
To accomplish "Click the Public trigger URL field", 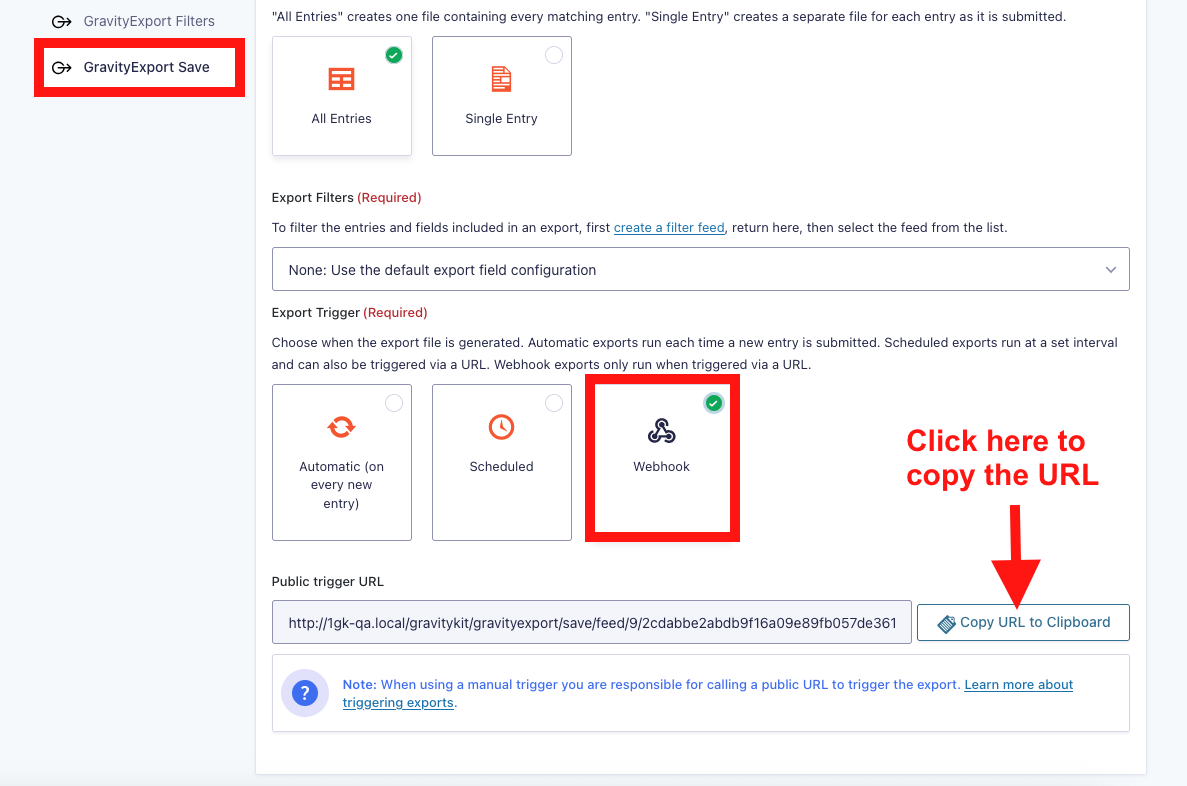I will [x=591, y=622].
